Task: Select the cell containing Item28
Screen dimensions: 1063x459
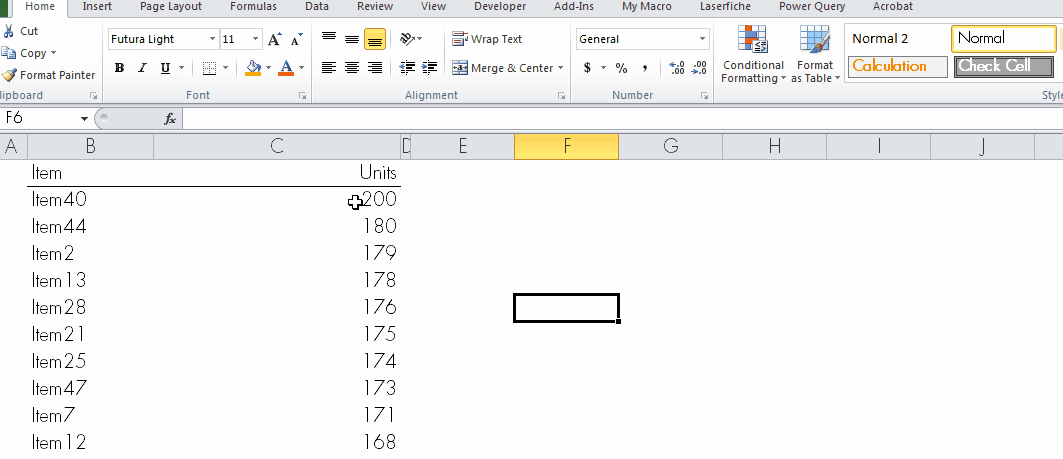Action: coord(90,307)
